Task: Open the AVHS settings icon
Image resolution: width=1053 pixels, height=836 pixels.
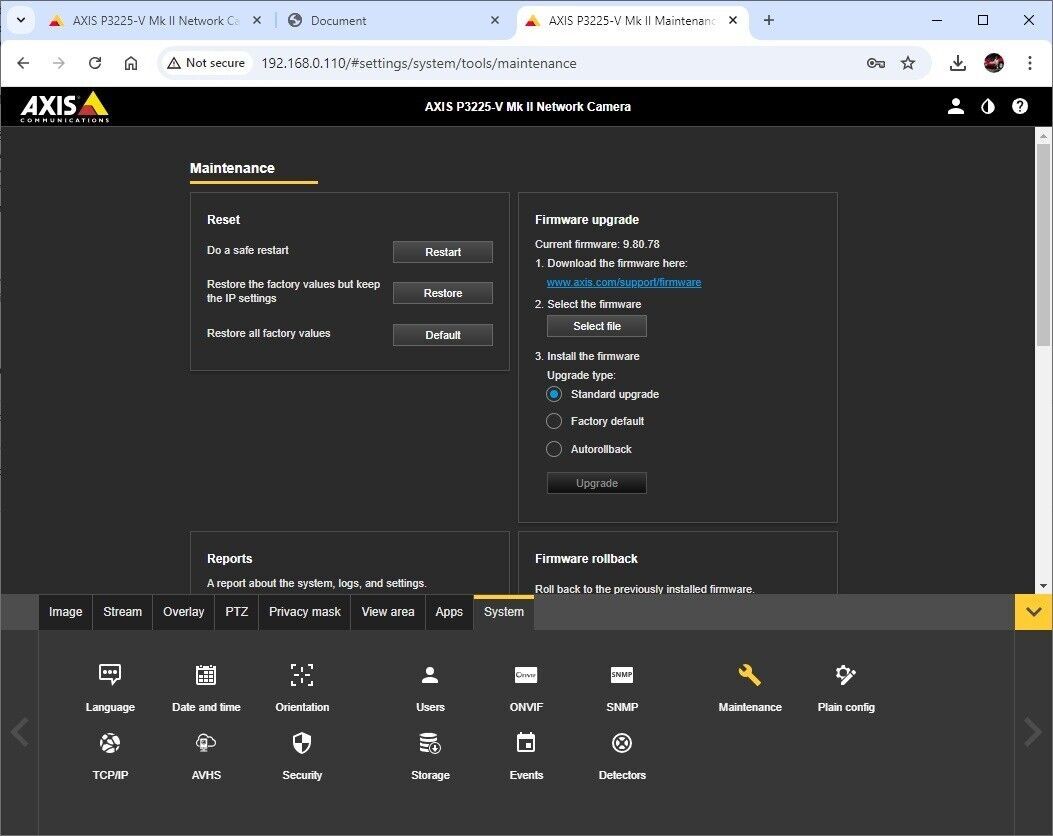Action: pyautogui.click(x=205, y=743)
